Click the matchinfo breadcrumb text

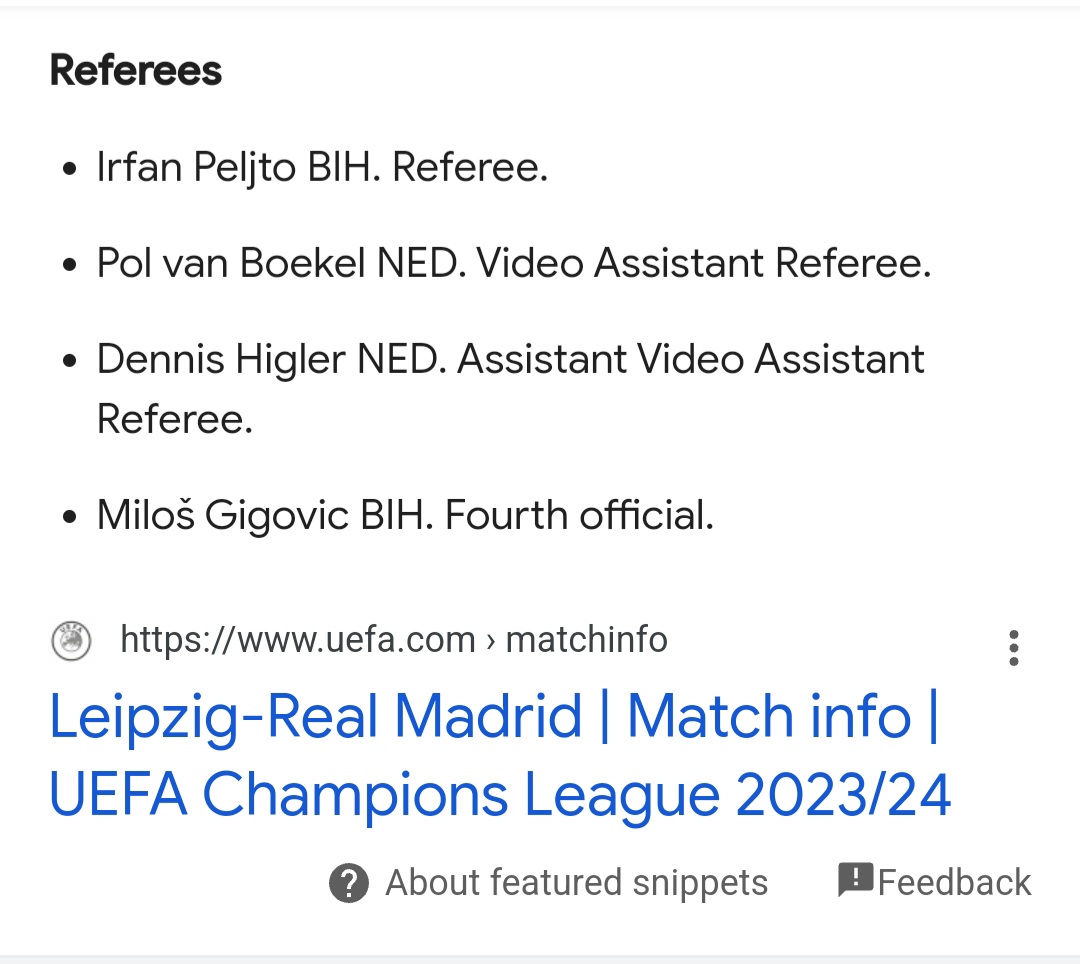586,639
